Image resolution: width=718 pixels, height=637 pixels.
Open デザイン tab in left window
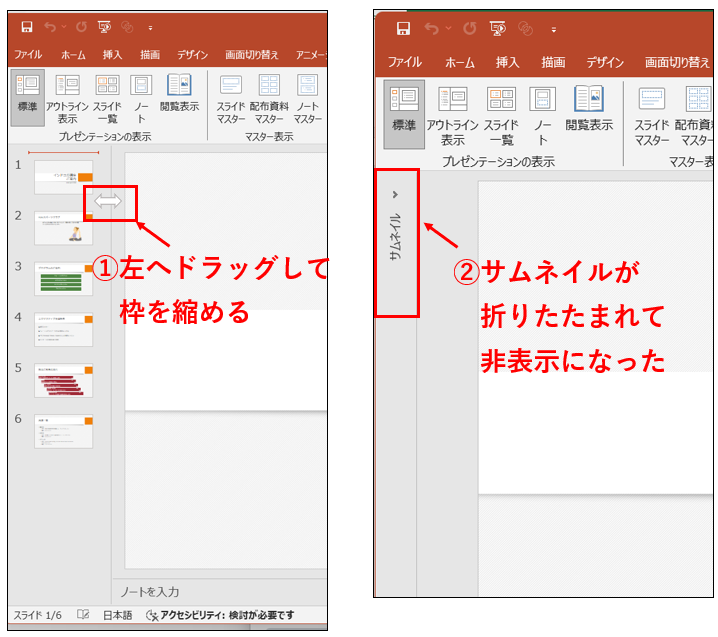click(x=192, y=55)
